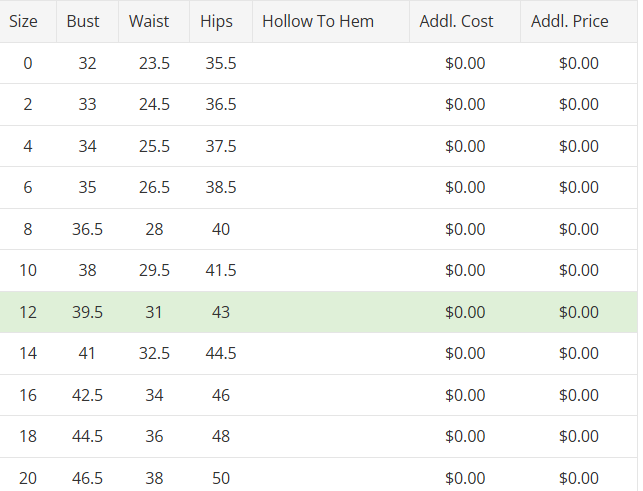Click hips value 40 in size 8 row
Screen dimensions: 643x491
tap(221, 229)
